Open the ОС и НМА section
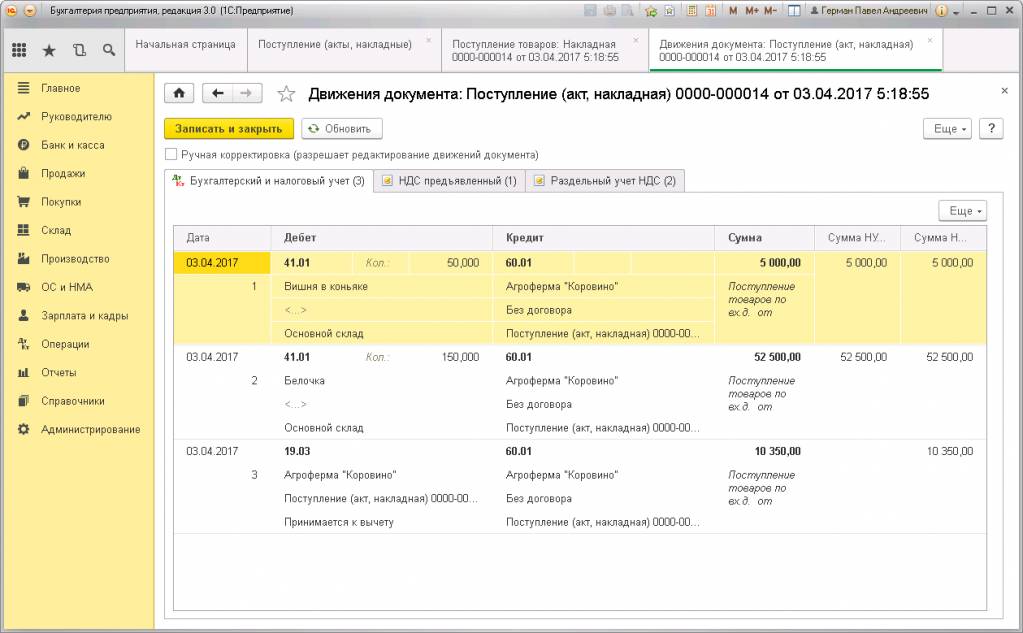Image resolution: width=1023 pixels, height=633 pixels. [x=67, y=287]
